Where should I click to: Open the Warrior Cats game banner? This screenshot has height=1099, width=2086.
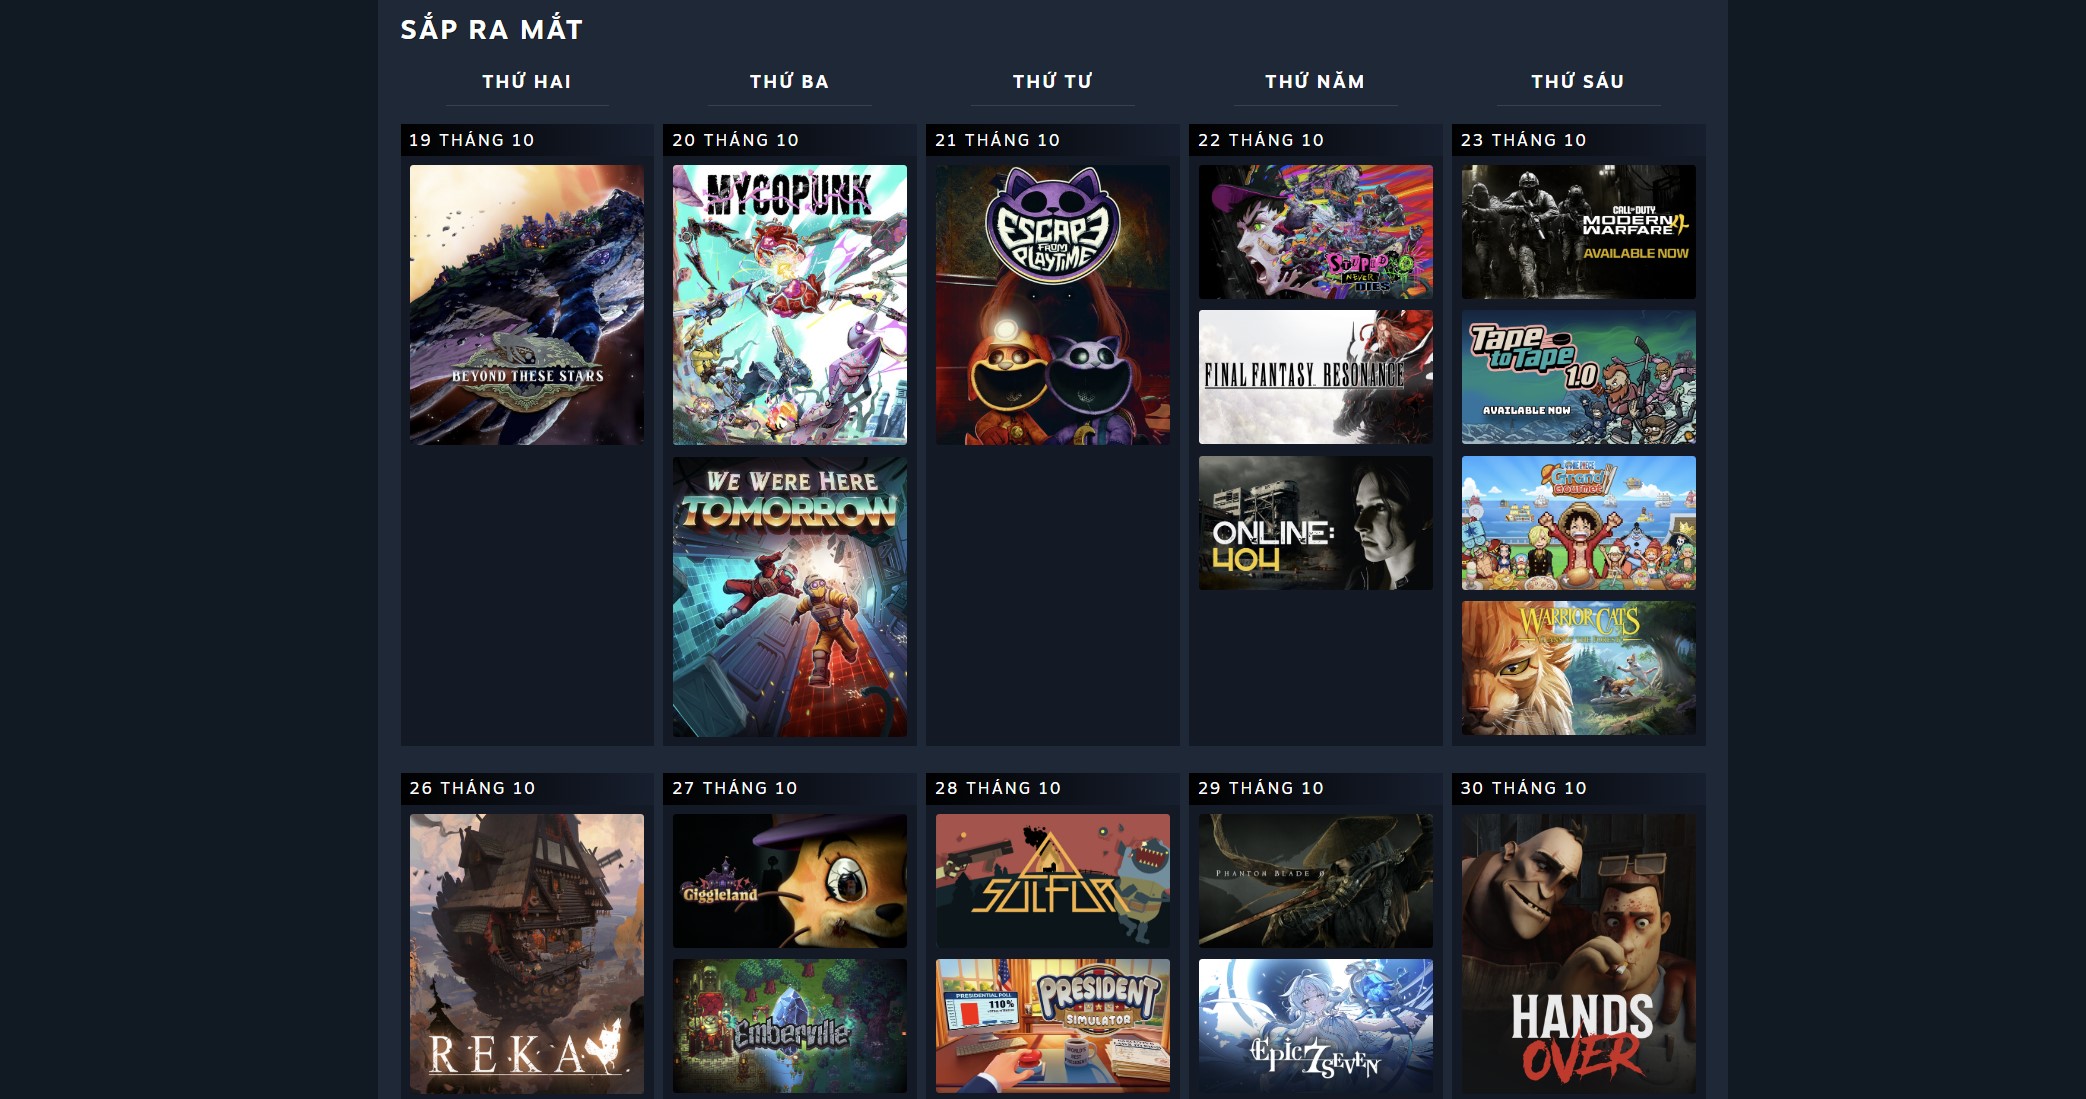1579,668
